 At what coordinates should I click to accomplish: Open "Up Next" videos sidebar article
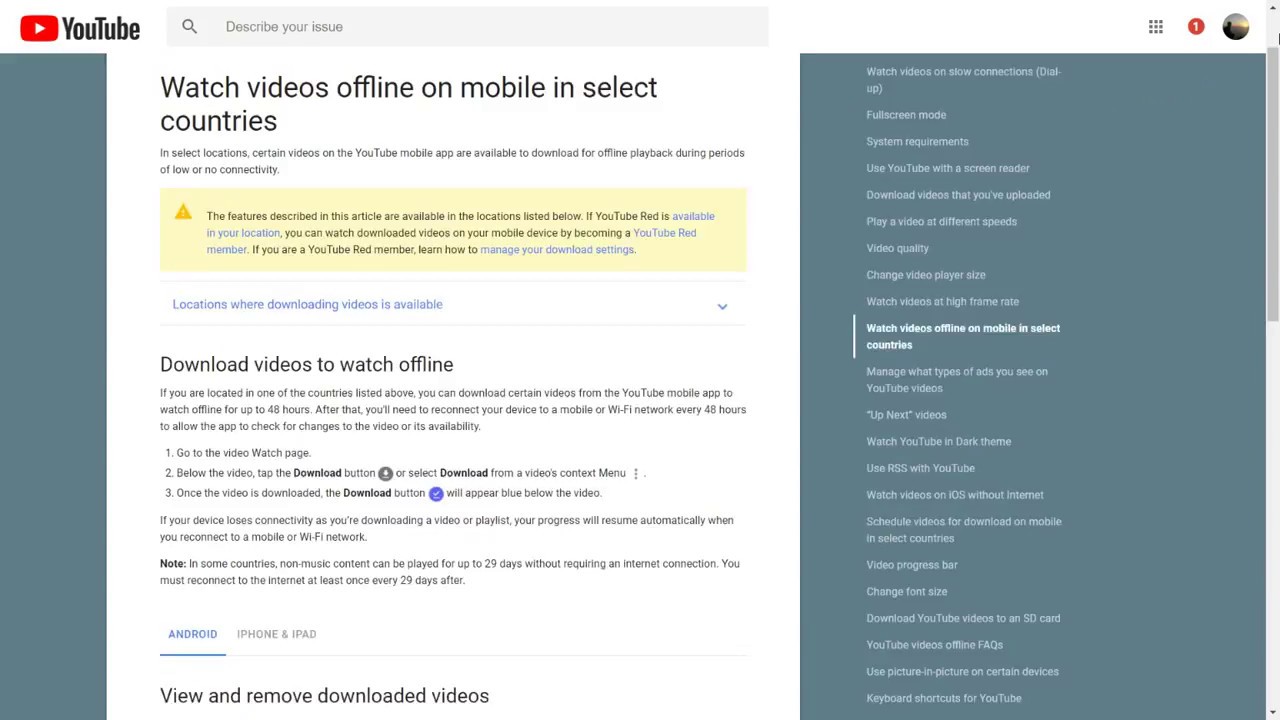coord(906,415)
